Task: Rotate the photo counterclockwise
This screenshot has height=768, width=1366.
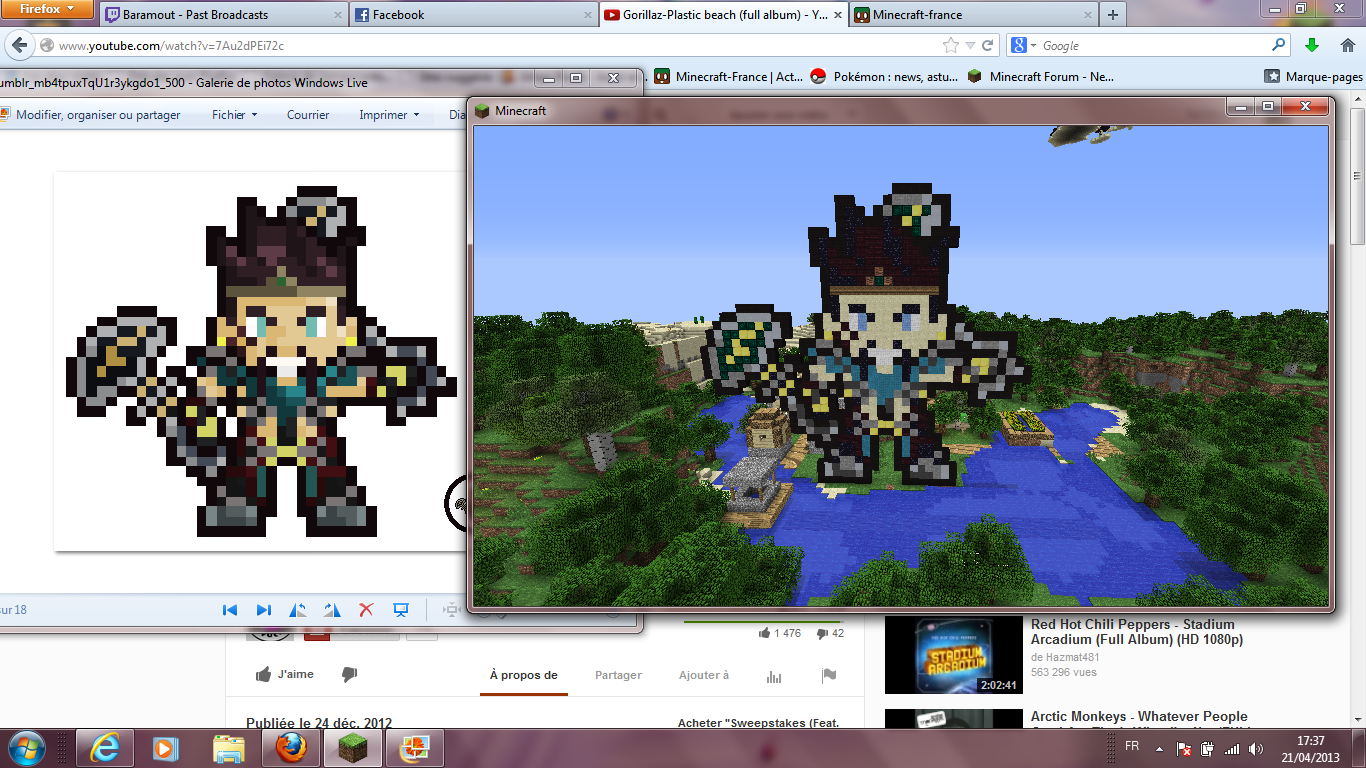Action: tap(298, 610)
